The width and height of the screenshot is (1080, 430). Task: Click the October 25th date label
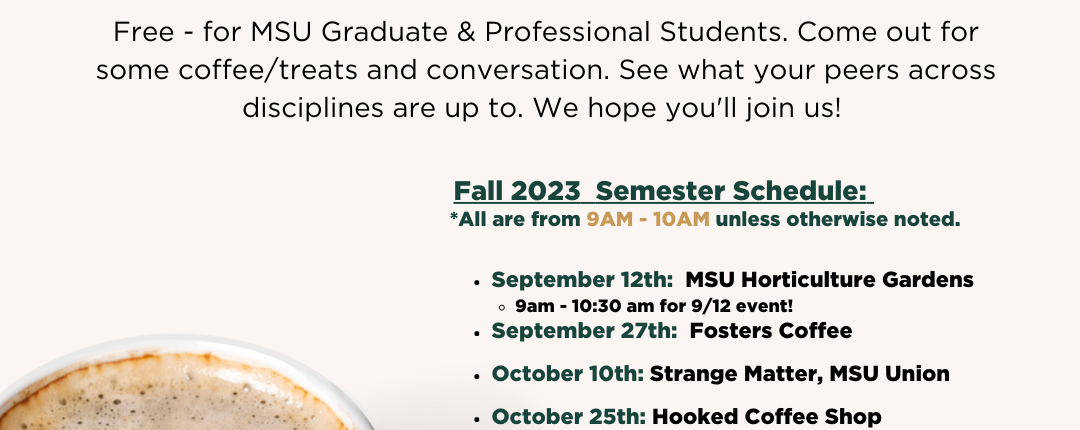569,417
